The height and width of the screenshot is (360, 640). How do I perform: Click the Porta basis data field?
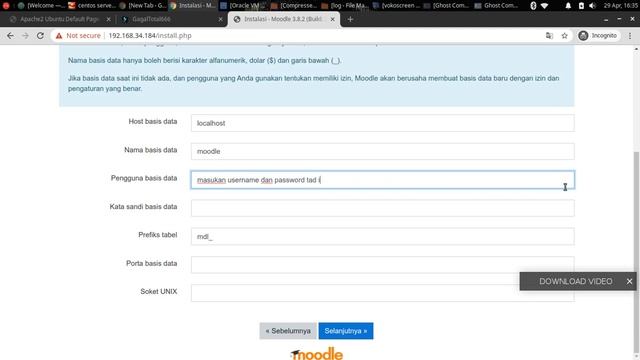coord(382,264)
